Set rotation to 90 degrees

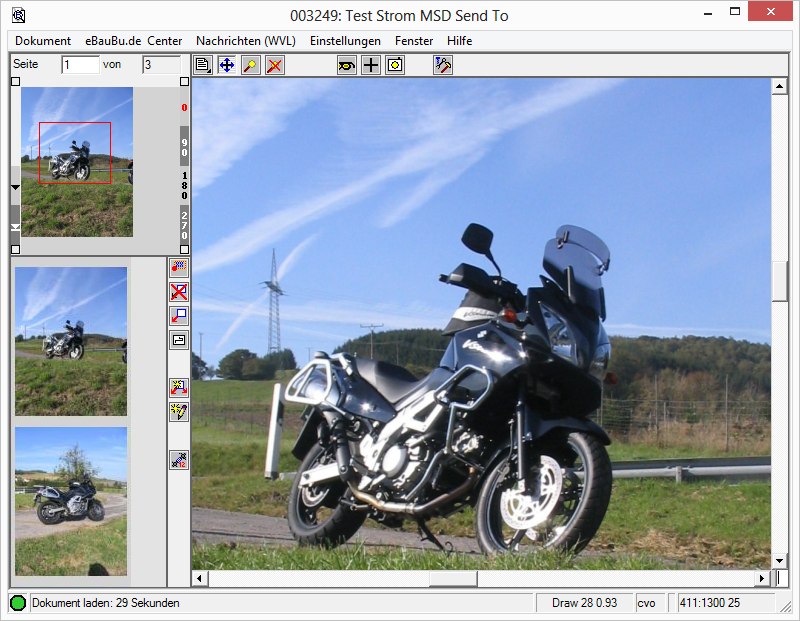(184, 147)
